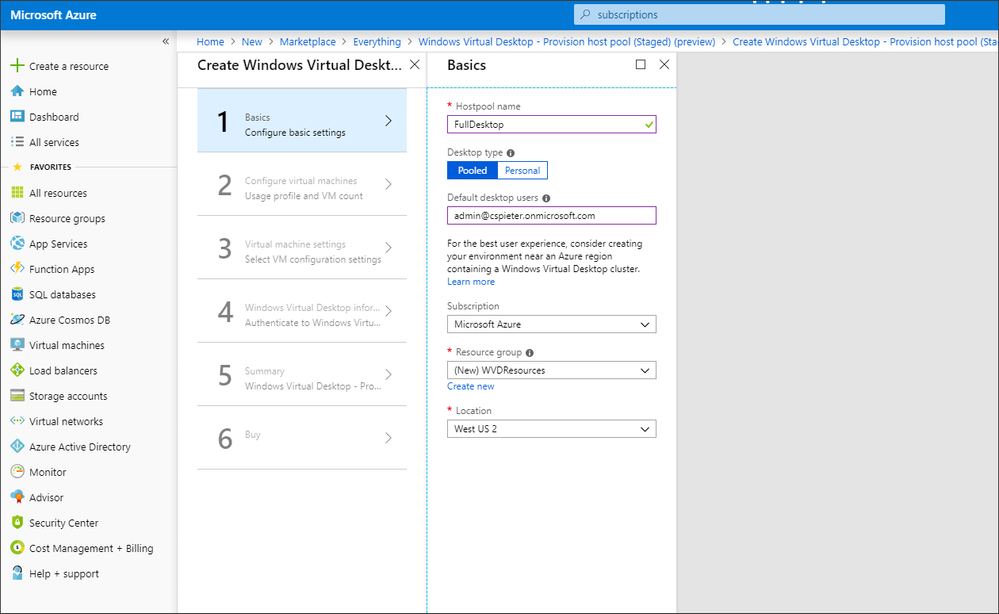Screen dimensions: 999x614
Task: Click the Hostpool name input field
Action: click(551, 124)
